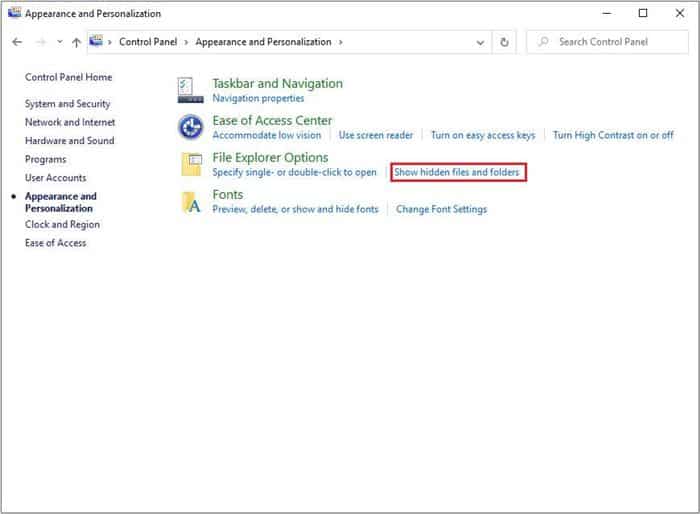
Task: Open Hardware and Sound category
Action: click(x=69, y=141)
